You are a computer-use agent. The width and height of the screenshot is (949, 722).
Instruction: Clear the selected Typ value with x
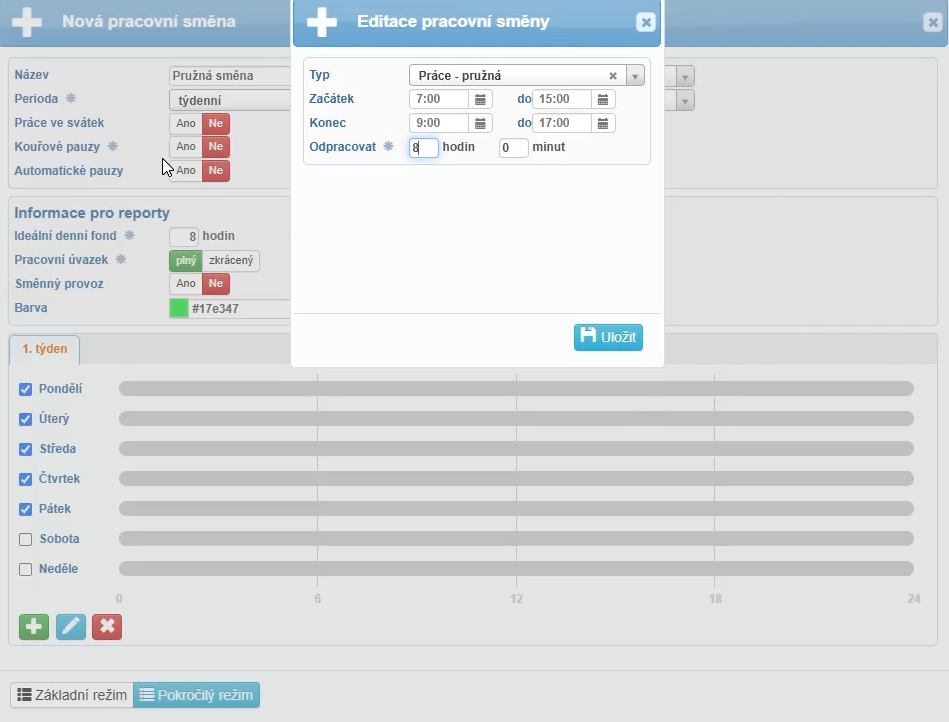pos(613,76)
